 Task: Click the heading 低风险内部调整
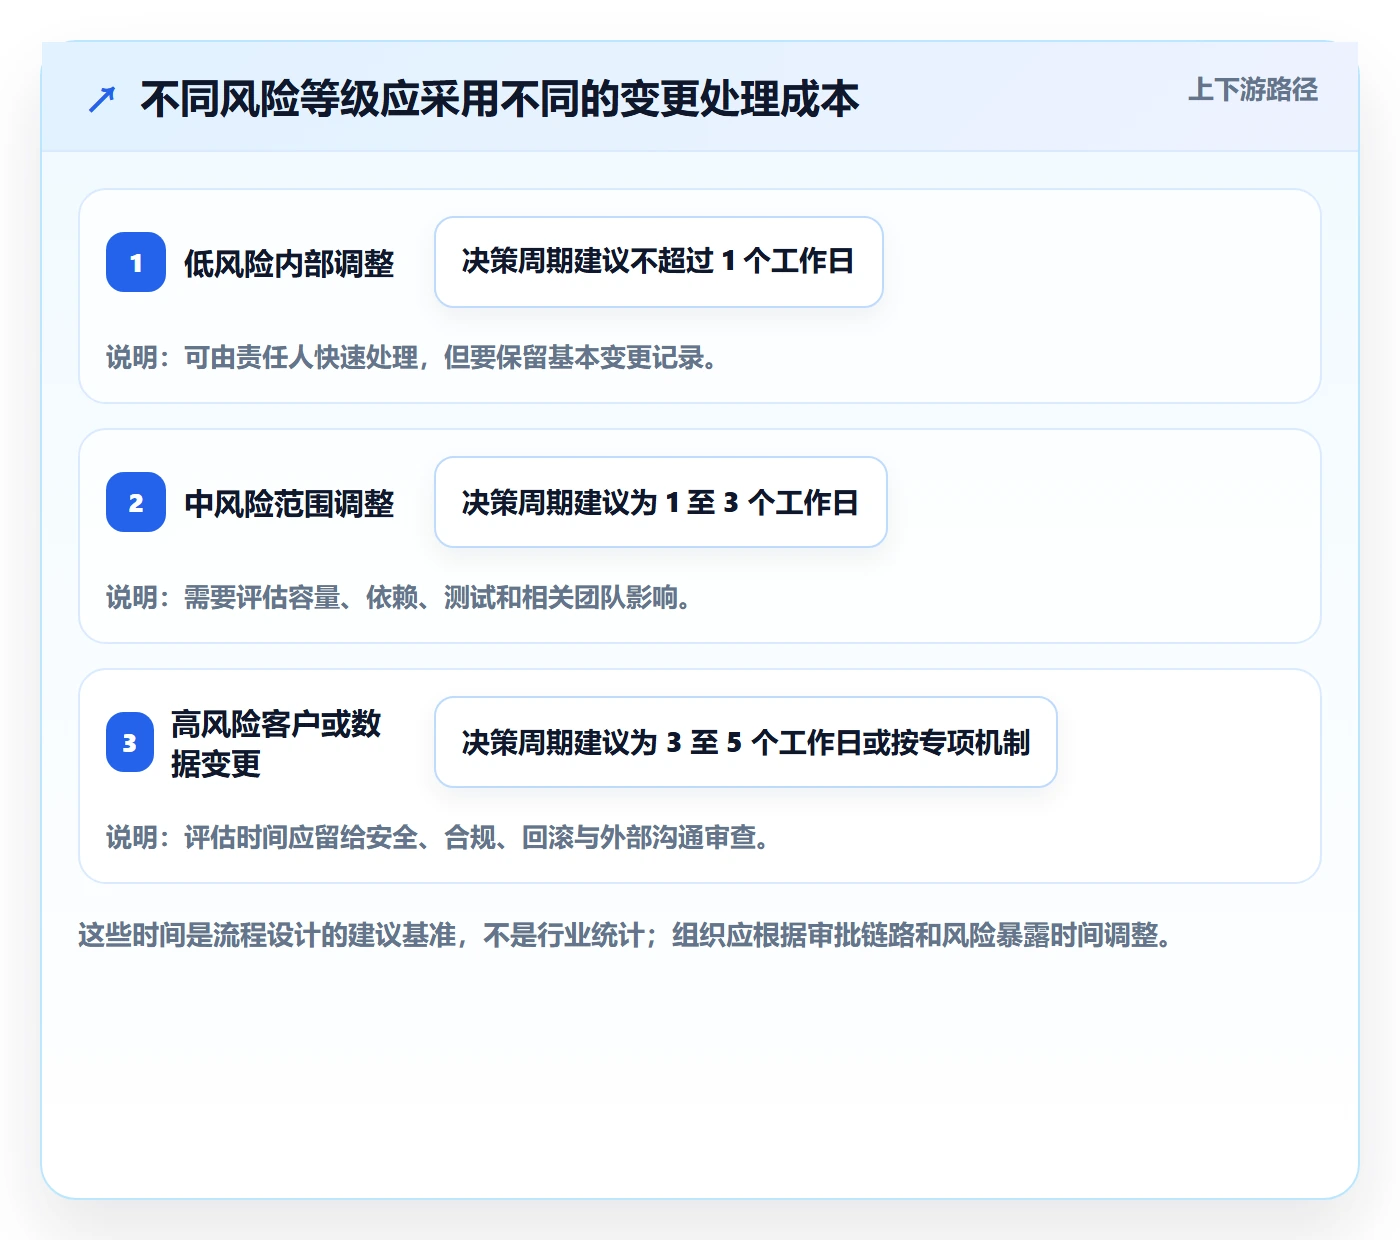[289, 263]
